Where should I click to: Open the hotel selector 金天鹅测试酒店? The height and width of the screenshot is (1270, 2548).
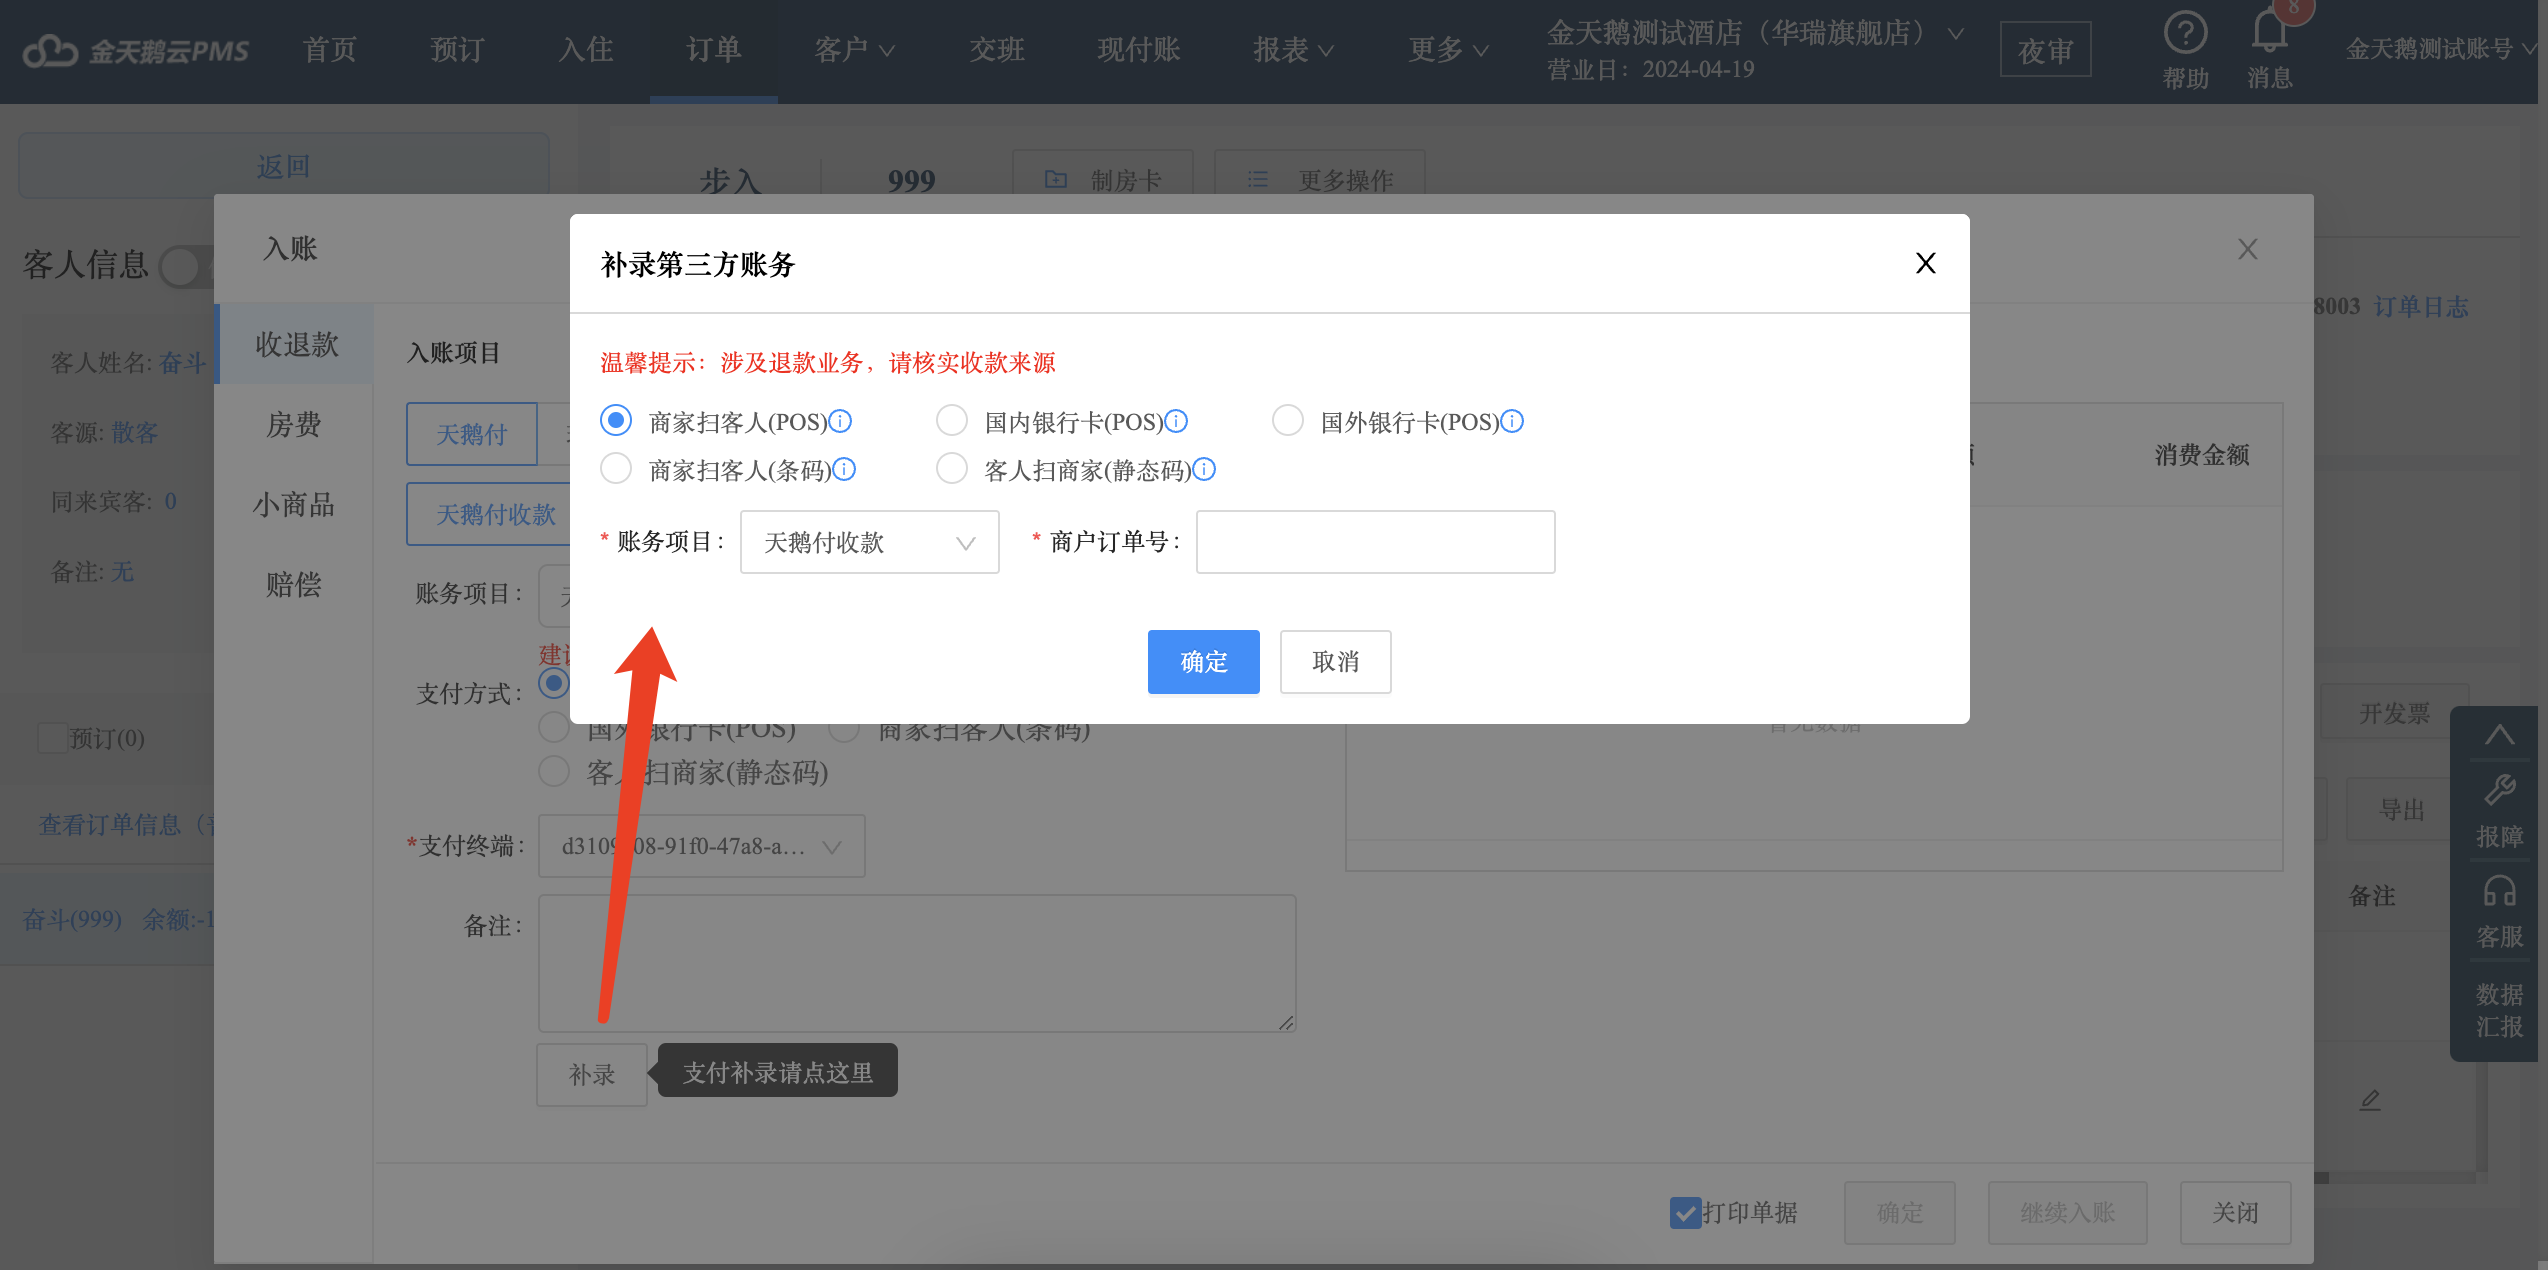click(x=1755, y=33)
